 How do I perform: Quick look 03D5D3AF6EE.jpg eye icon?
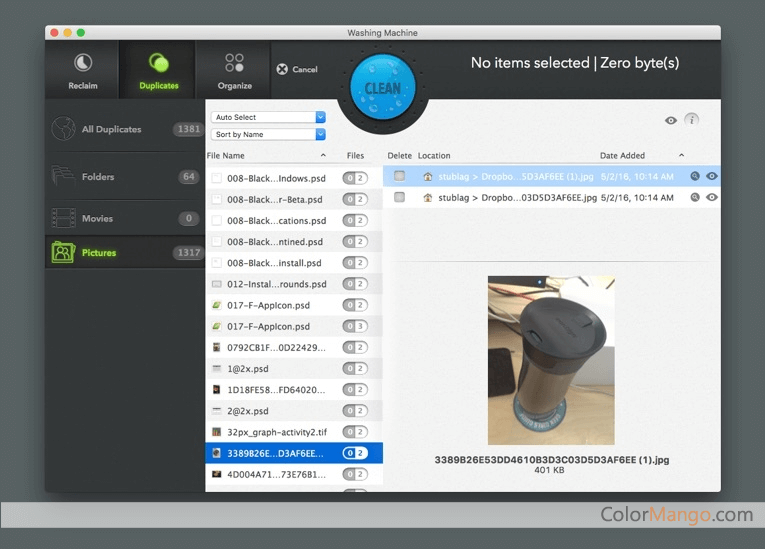click(712, 197)
